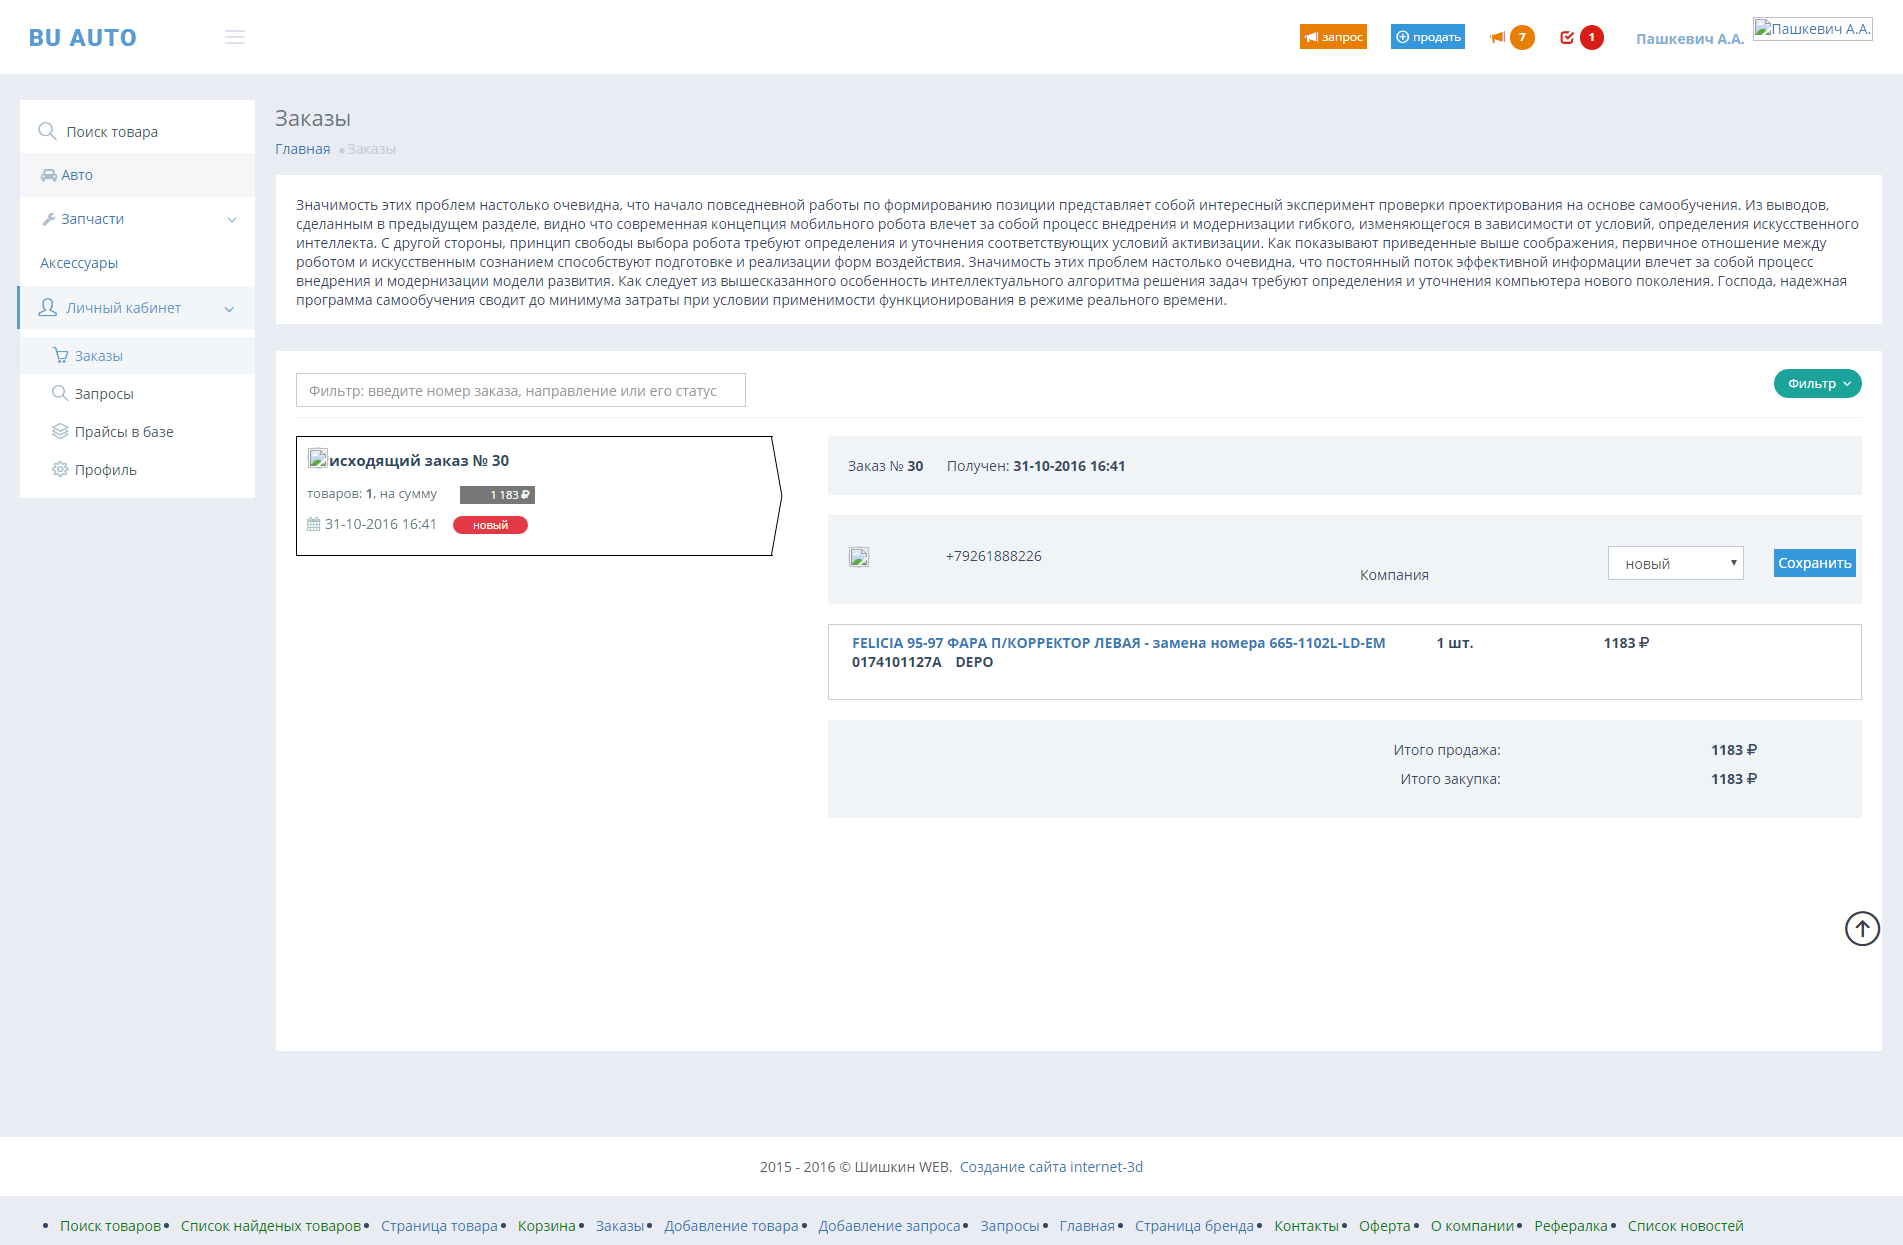Click the 1 183 ₽ sum badge
Image resolution: width=1903 pixels, height=1245 pixels.
coord(497,495)
